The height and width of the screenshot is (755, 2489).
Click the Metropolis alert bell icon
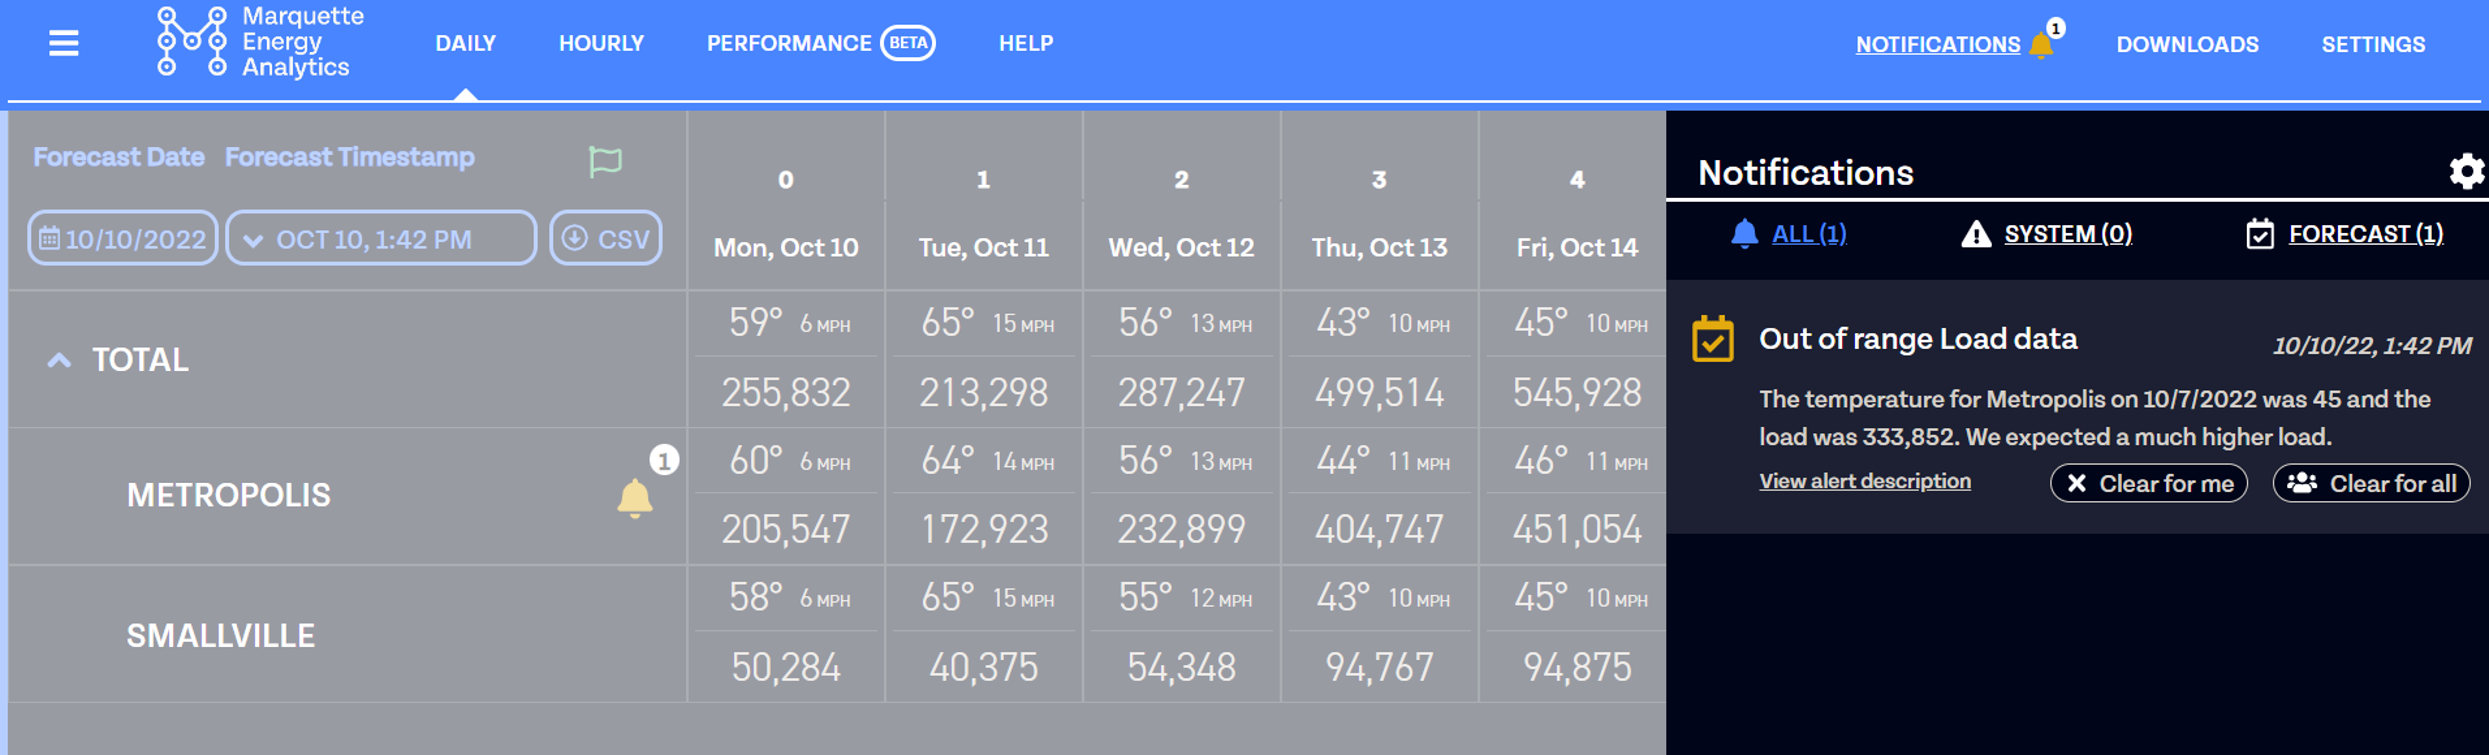point(635,497)
